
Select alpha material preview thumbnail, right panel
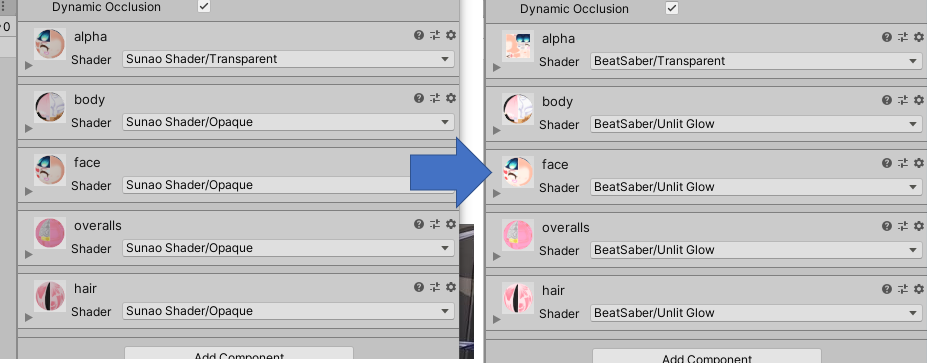(x=518, y=46)
